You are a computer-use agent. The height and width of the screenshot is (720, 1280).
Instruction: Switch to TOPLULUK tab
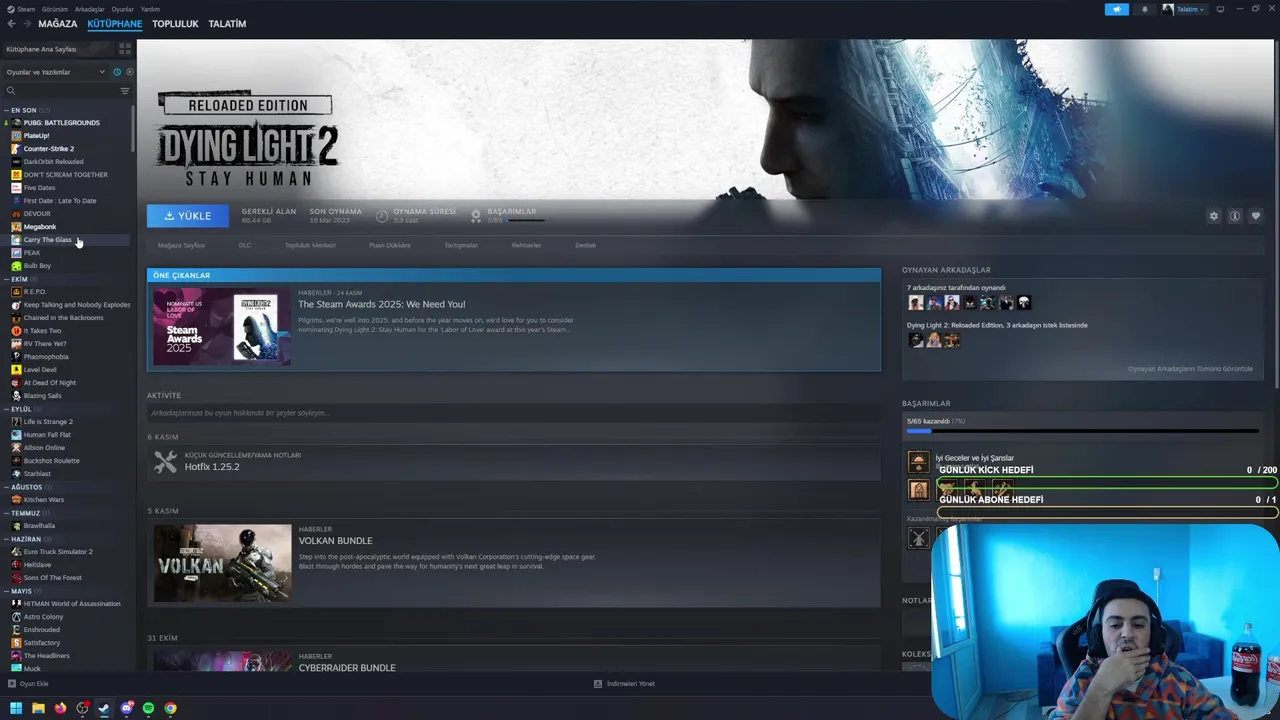tap(175, 24)
